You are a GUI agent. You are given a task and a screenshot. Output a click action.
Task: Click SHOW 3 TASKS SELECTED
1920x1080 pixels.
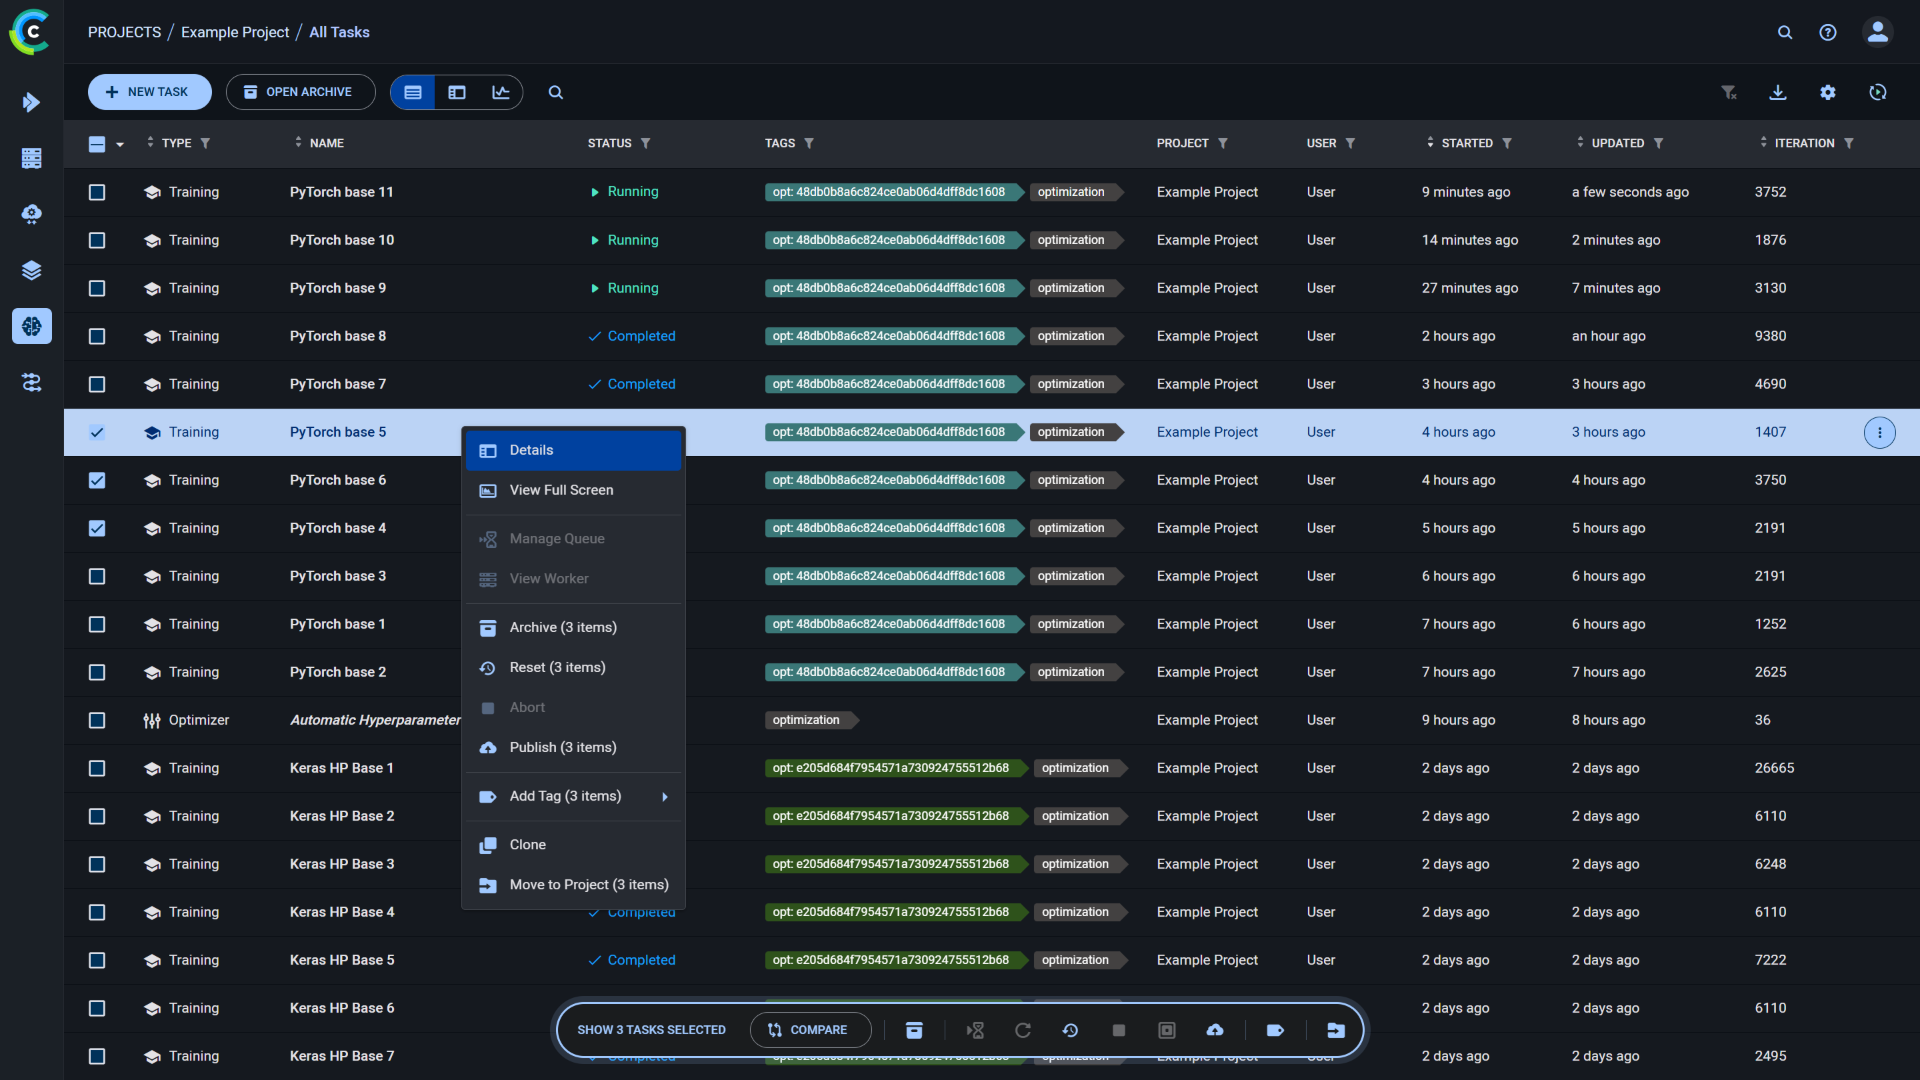[652, 1030]
